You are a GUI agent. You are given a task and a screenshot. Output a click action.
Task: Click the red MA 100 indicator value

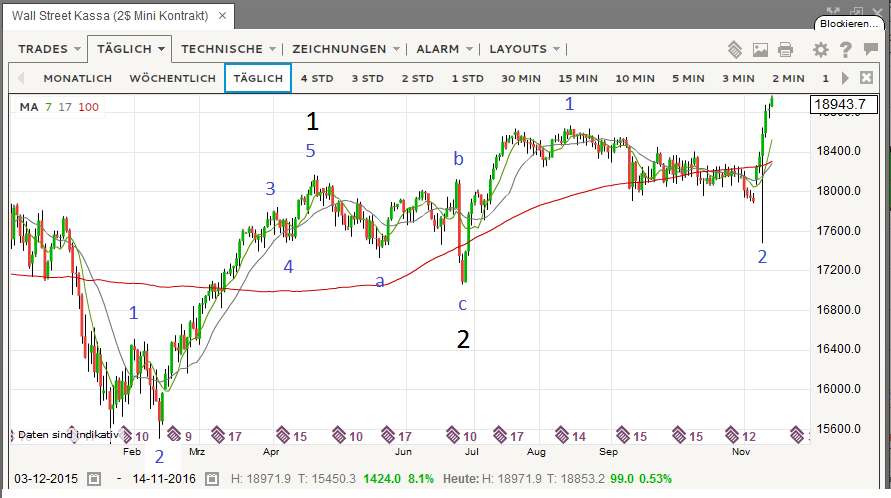point(88,107)
